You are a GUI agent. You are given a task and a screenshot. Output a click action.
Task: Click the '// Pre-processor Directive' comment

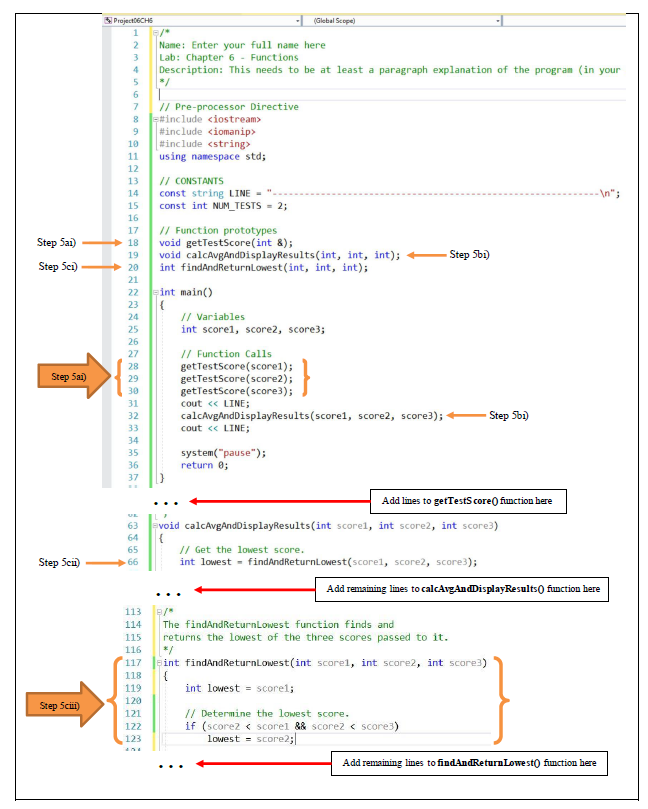(x=229, y=107)
